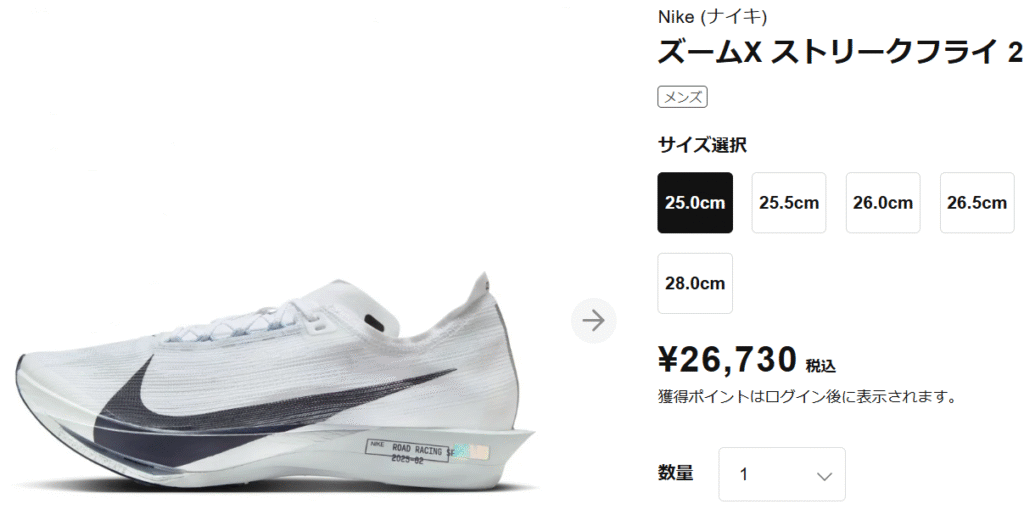1024x515 pixels.
Task: Click the ¥26,730 price text
Action: tap(728, 359)
